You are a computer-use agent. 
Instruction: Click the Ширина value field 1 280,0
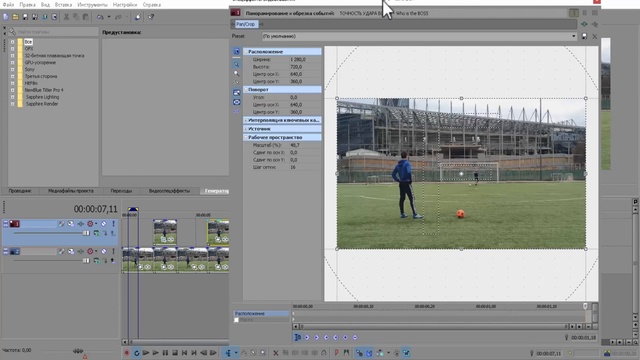[x=305, y=60]
